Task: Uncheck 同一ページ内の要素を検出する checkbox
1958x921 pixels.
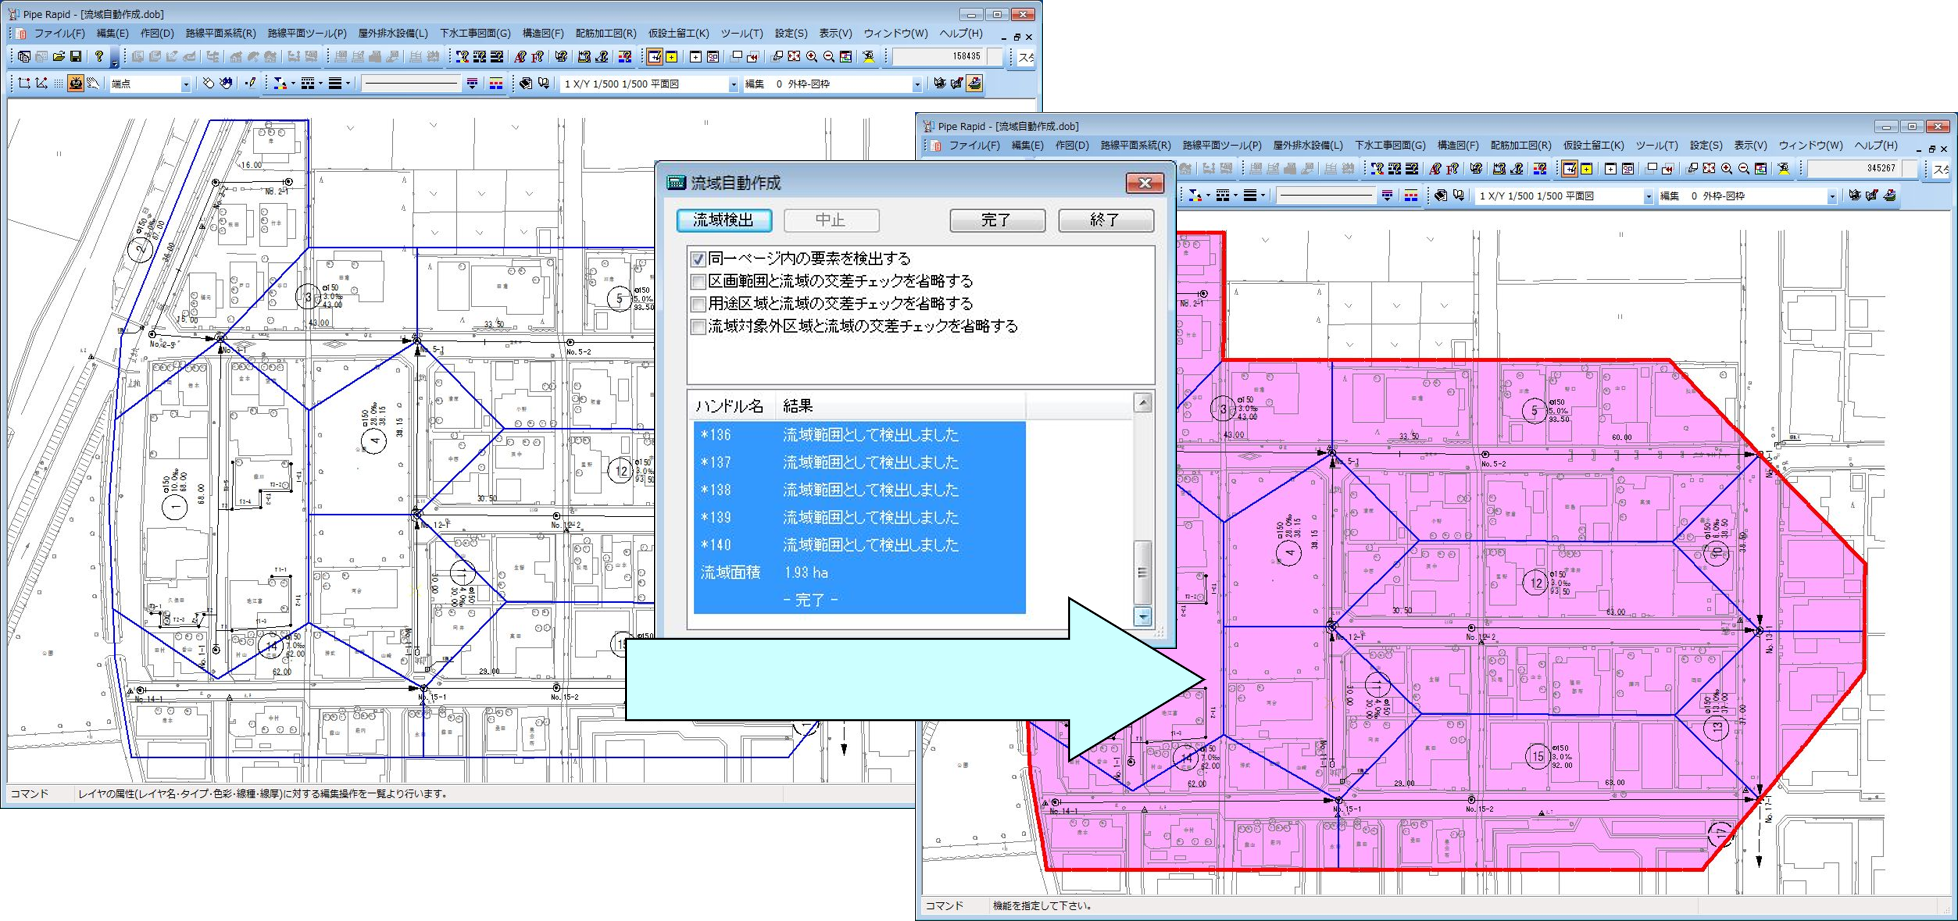Action: point(698,259)
